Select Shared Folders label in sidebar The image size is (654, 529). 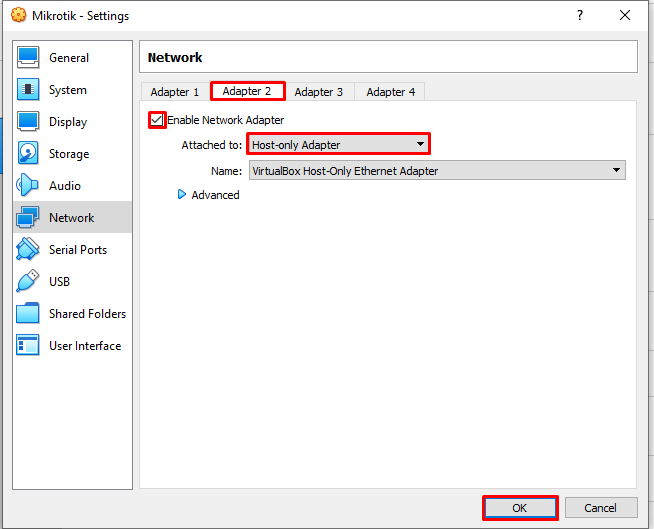pos(88,314)
